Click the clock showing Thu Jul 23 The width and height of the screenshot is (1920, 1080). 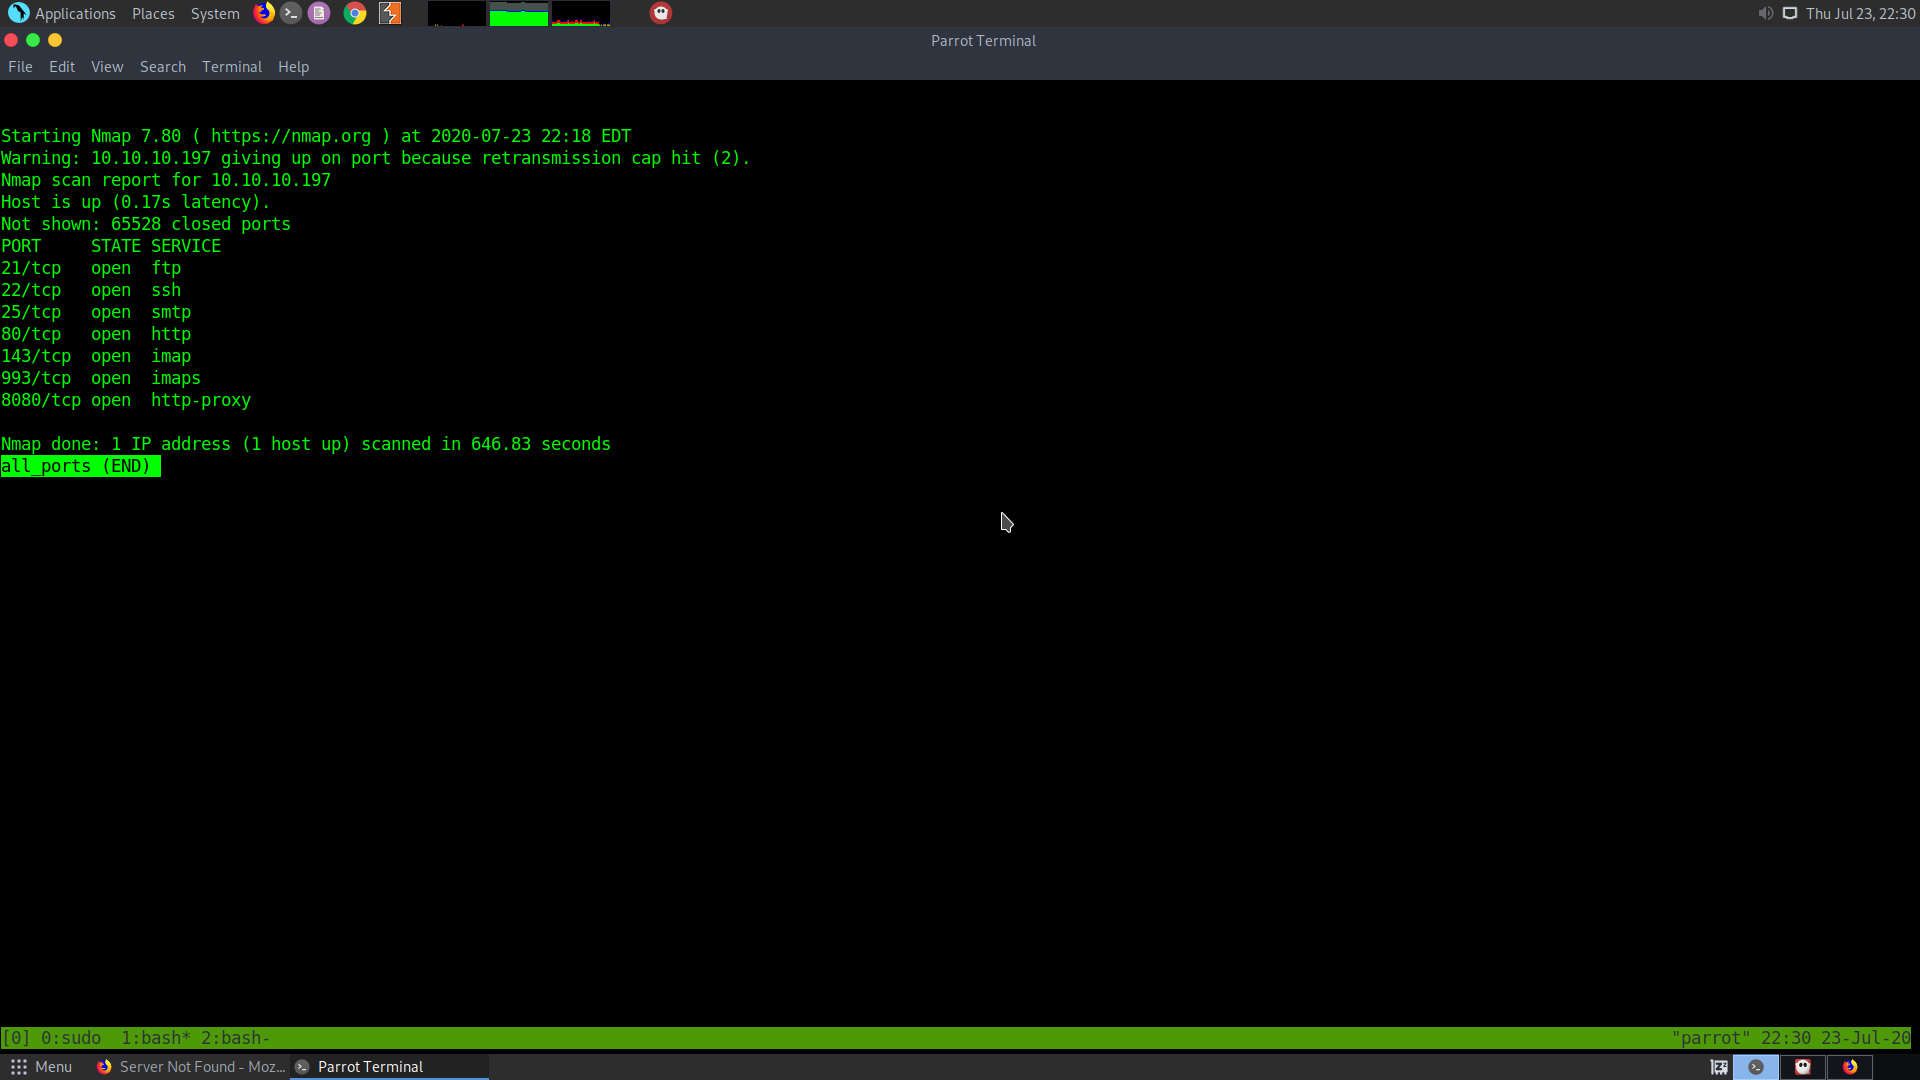click(1860, 13)
